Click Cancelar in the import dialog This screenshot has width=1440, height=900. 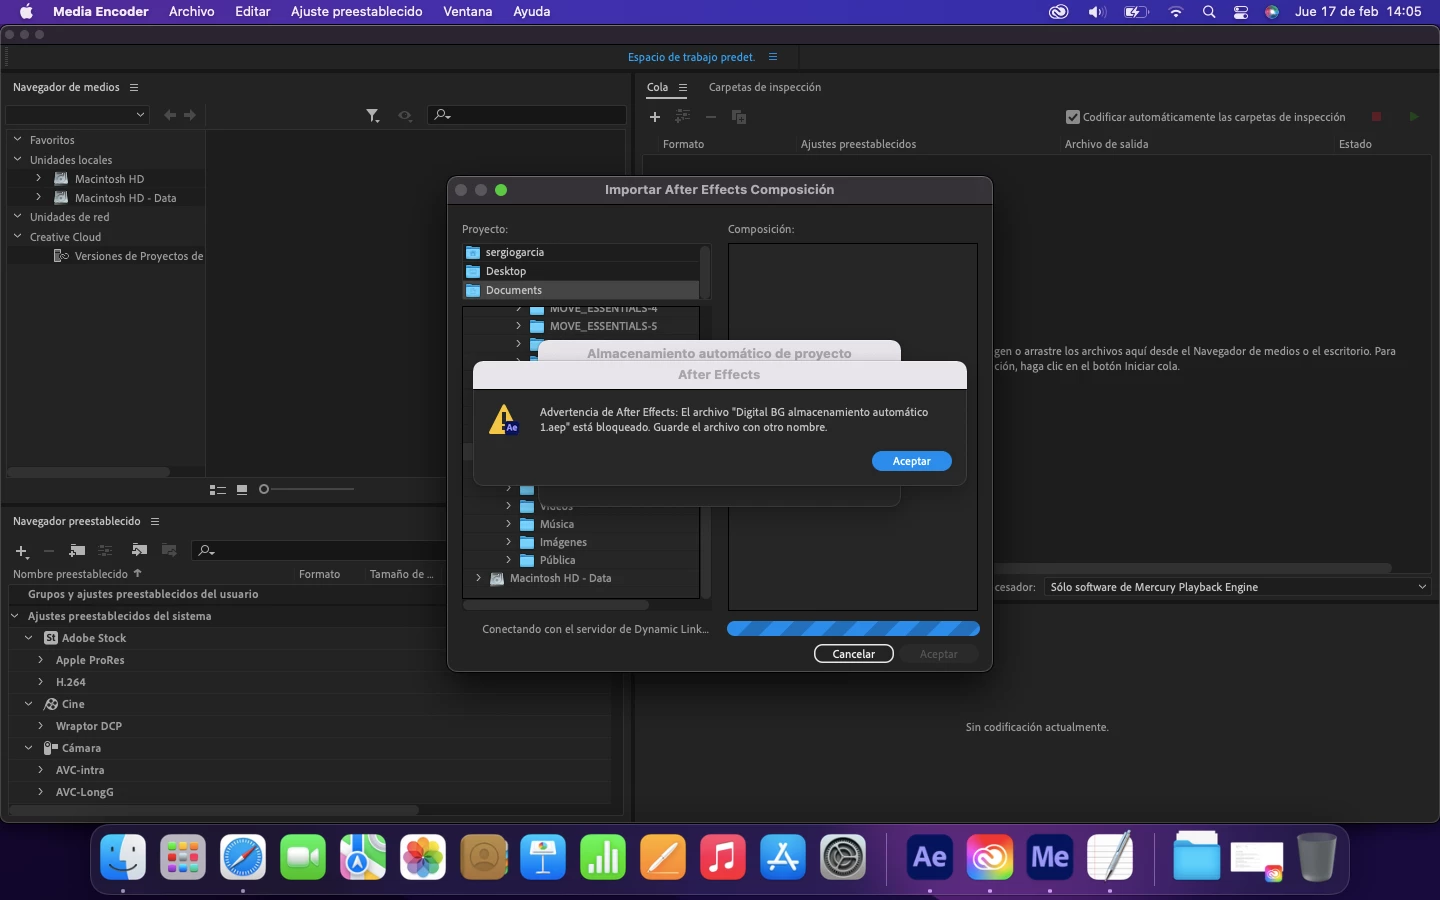[854, 654]
